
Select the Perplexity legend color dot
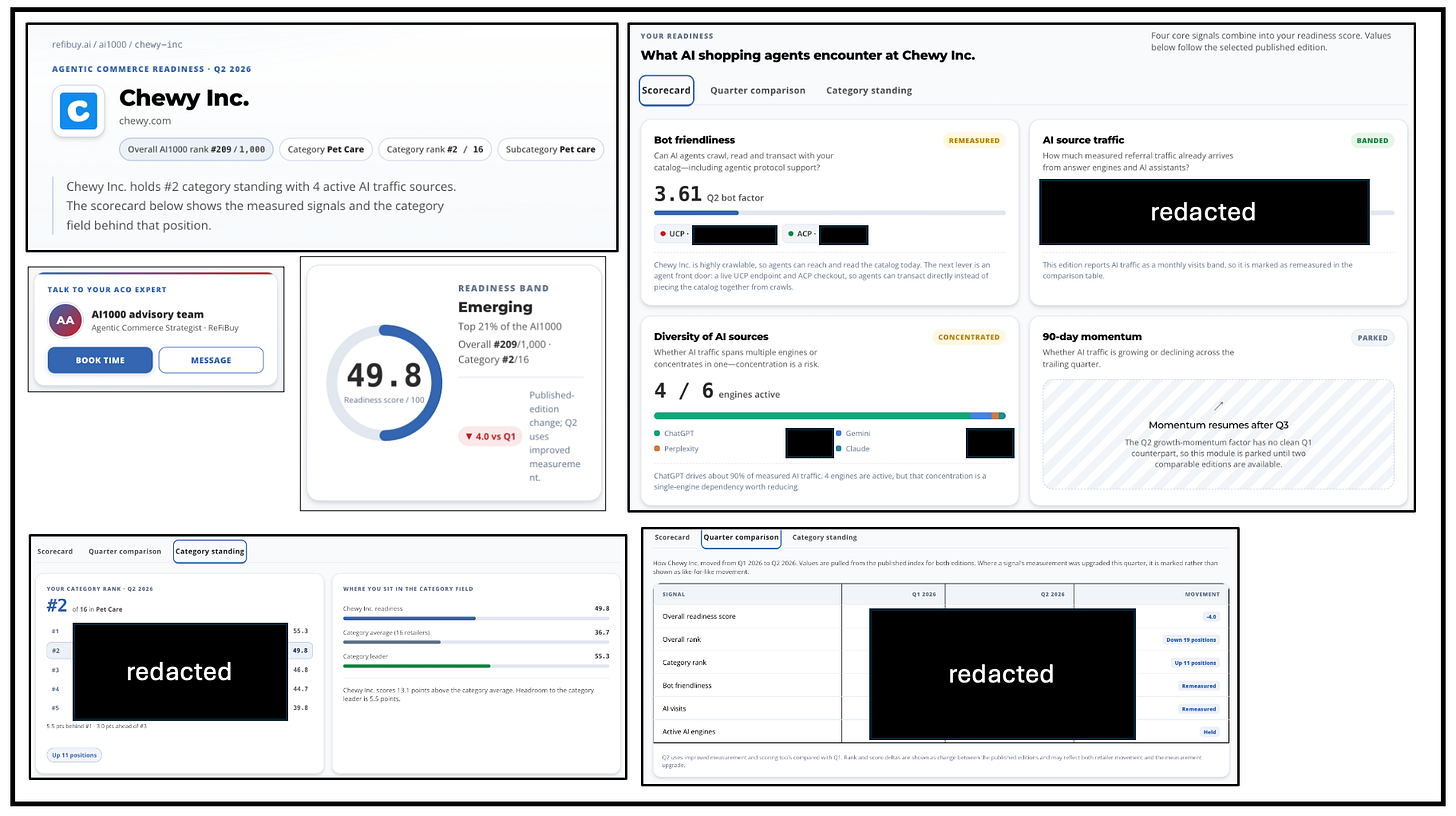[x=657, y=449]
